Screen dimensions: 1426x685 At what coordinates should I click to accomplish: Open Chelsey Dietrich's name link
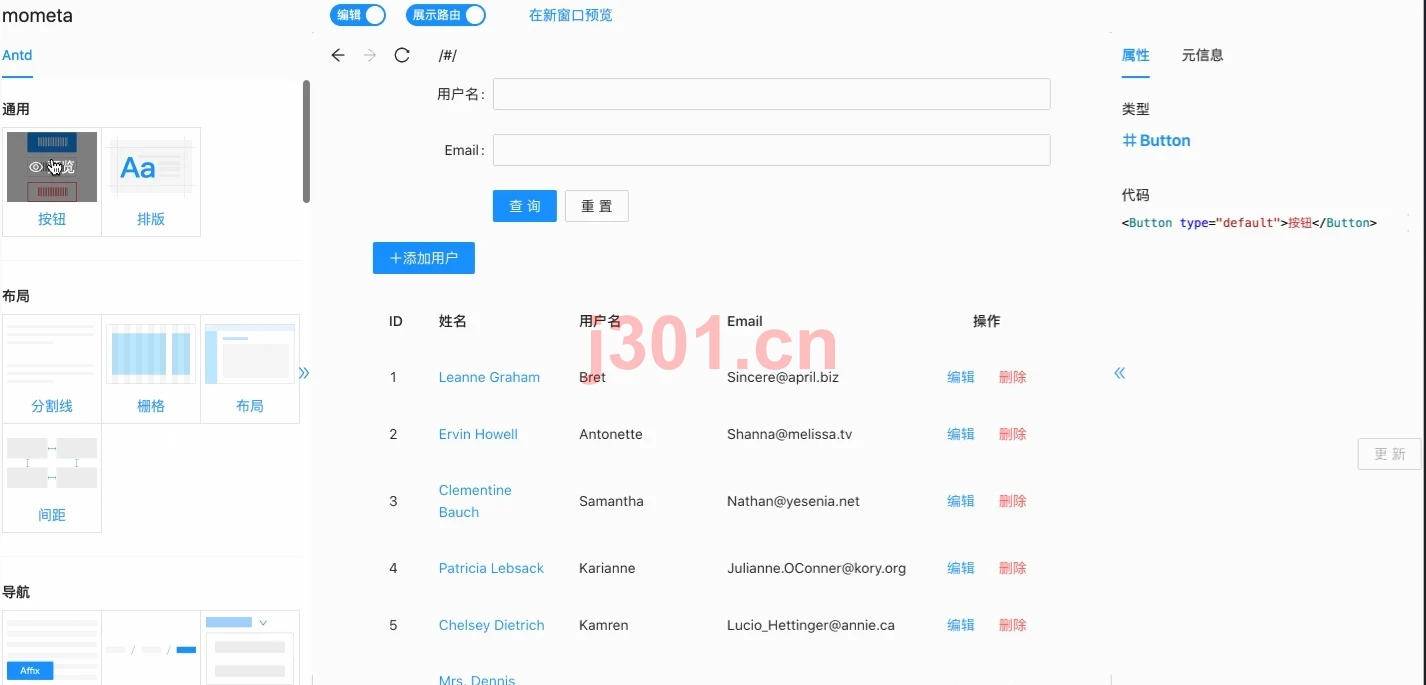pos(491,625)
